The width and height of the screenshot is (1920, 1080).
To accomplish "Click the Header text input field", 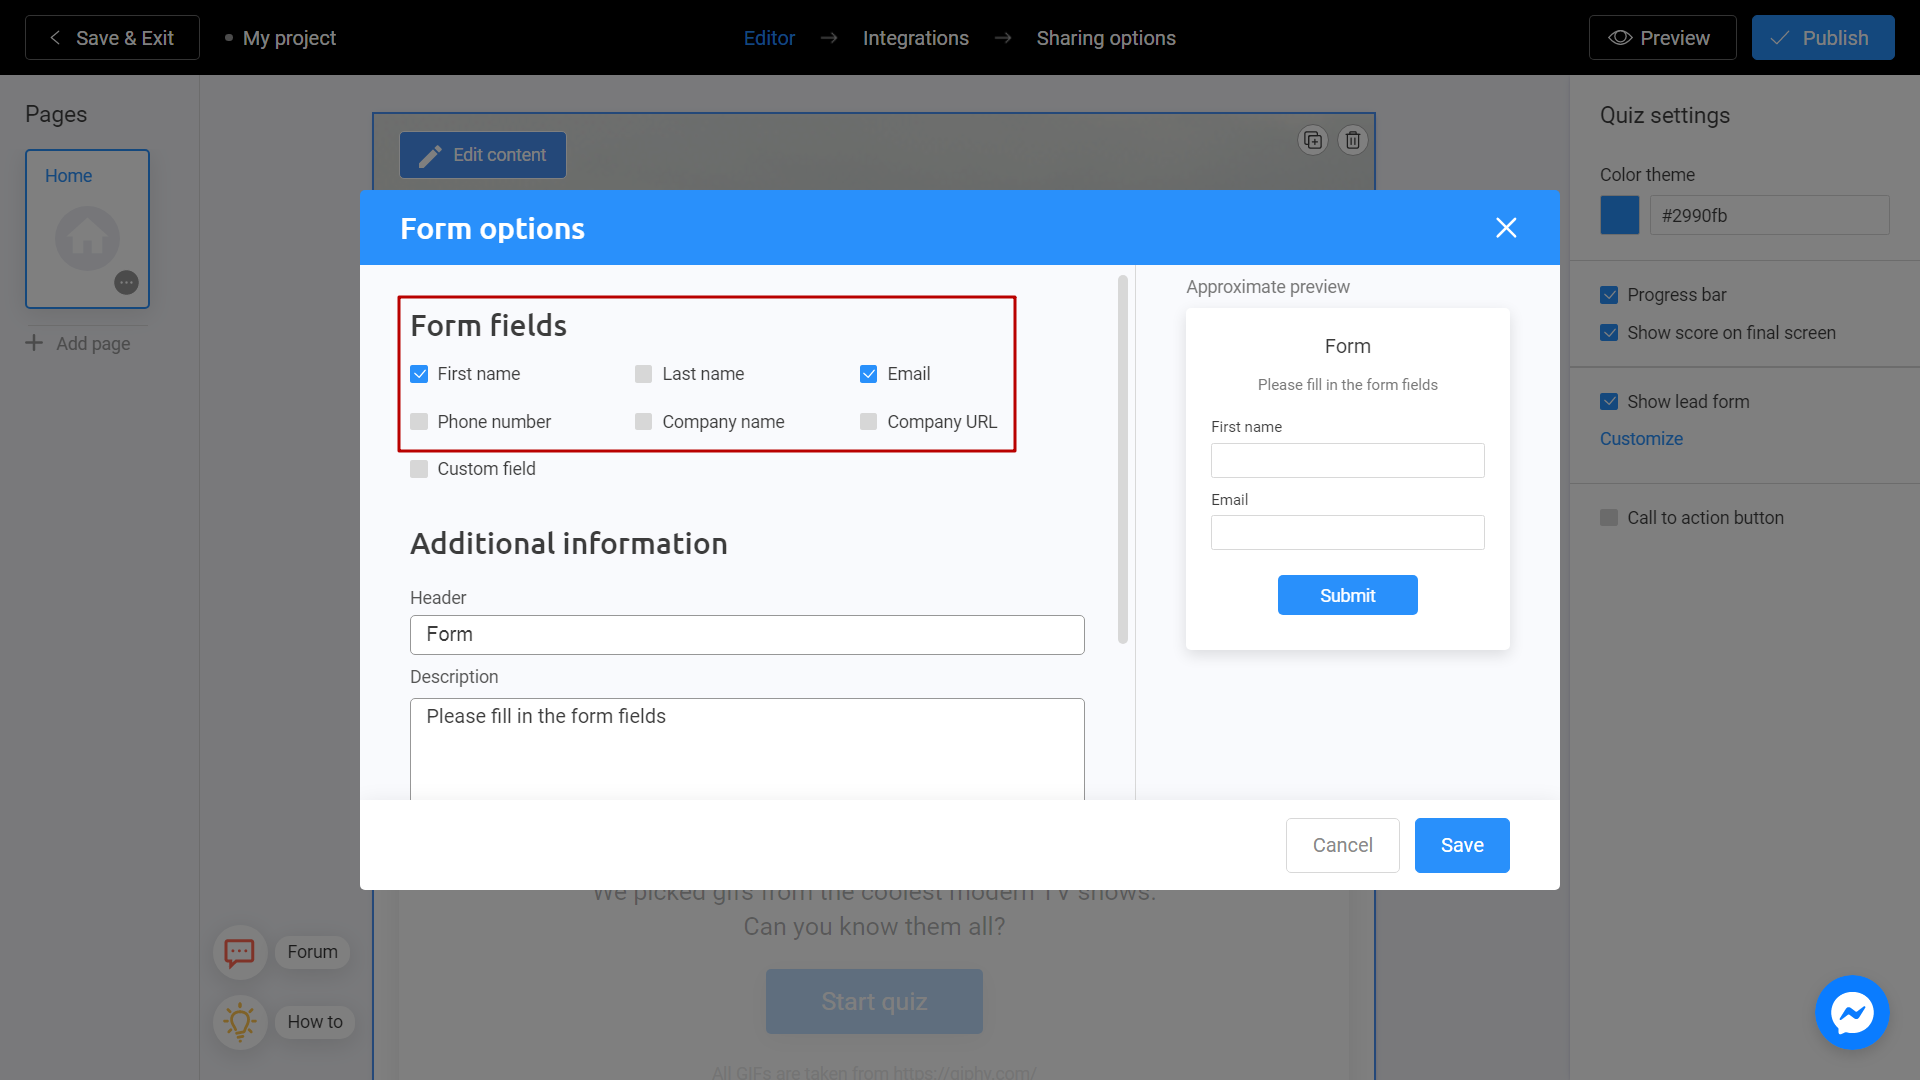I will tap(746, 634).
